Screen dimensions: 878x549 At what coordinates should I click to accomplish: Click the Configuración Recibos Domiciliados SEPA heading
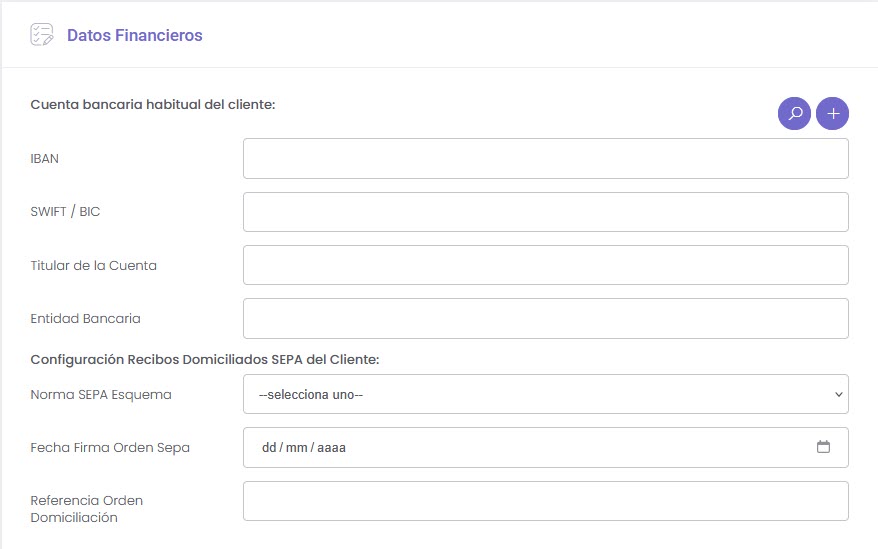click(205, 359)
